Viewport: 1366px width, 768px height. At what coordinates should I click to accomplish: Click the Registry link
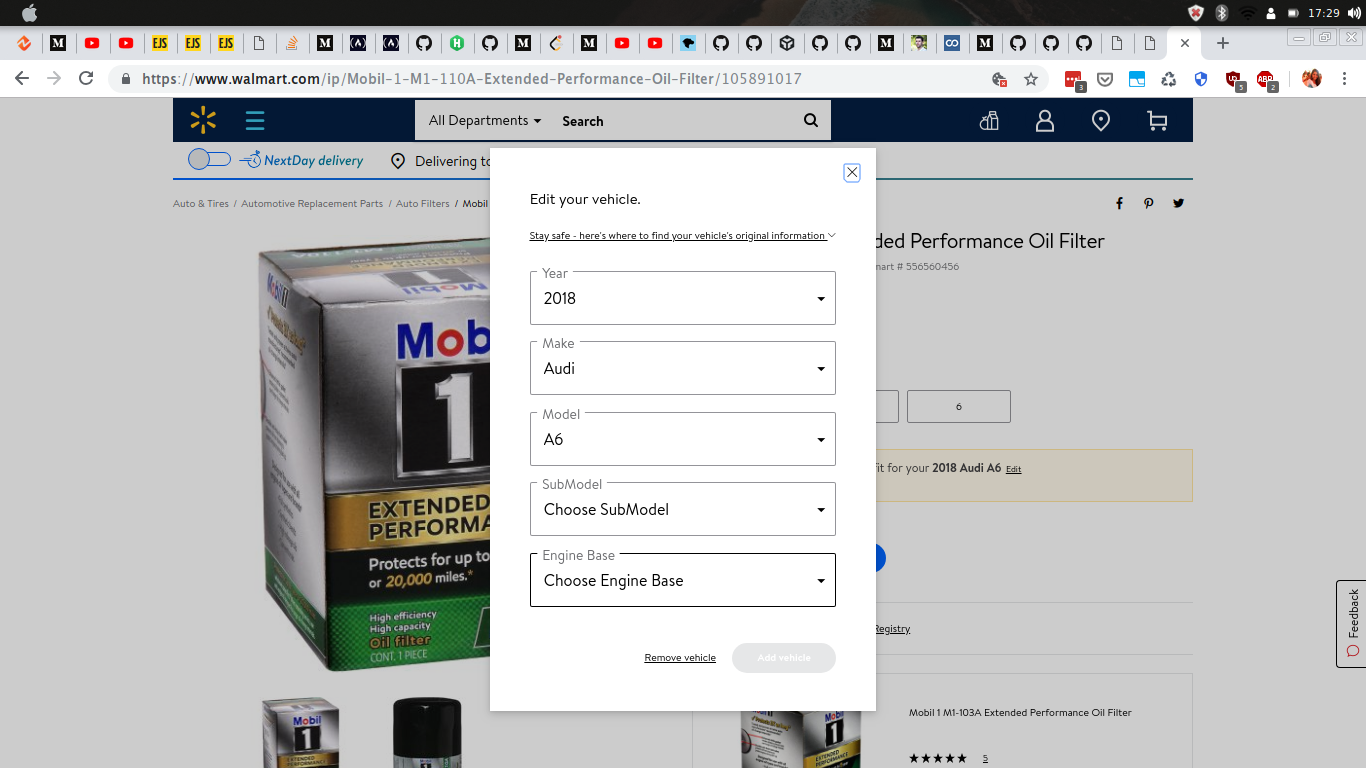coord(892,629)
